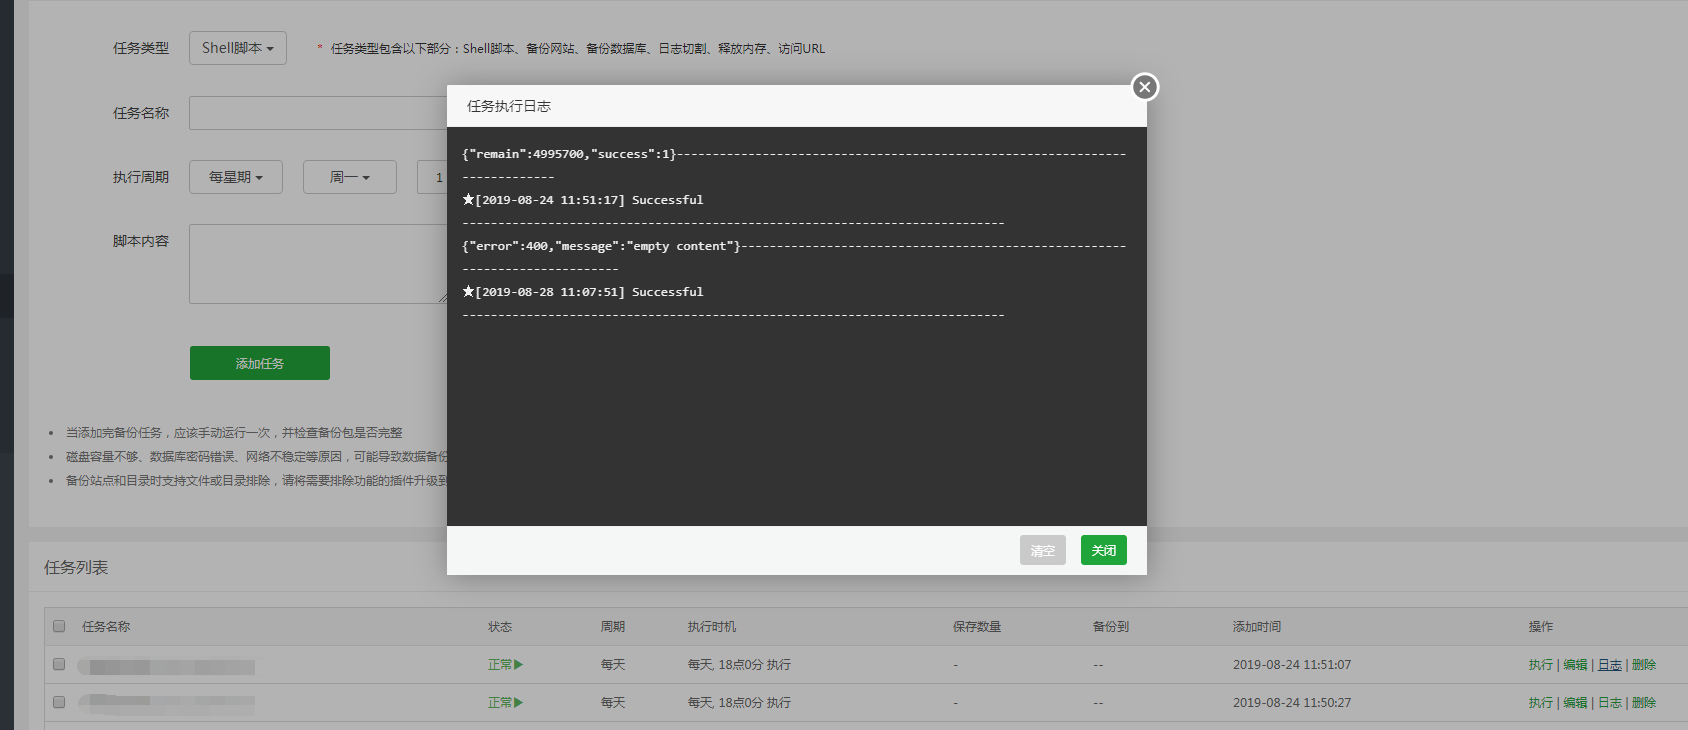The width and height of the screenshot is (1688, 730).
Task: Open the 周一 weekday dropdown
Action: click(350, 177)
